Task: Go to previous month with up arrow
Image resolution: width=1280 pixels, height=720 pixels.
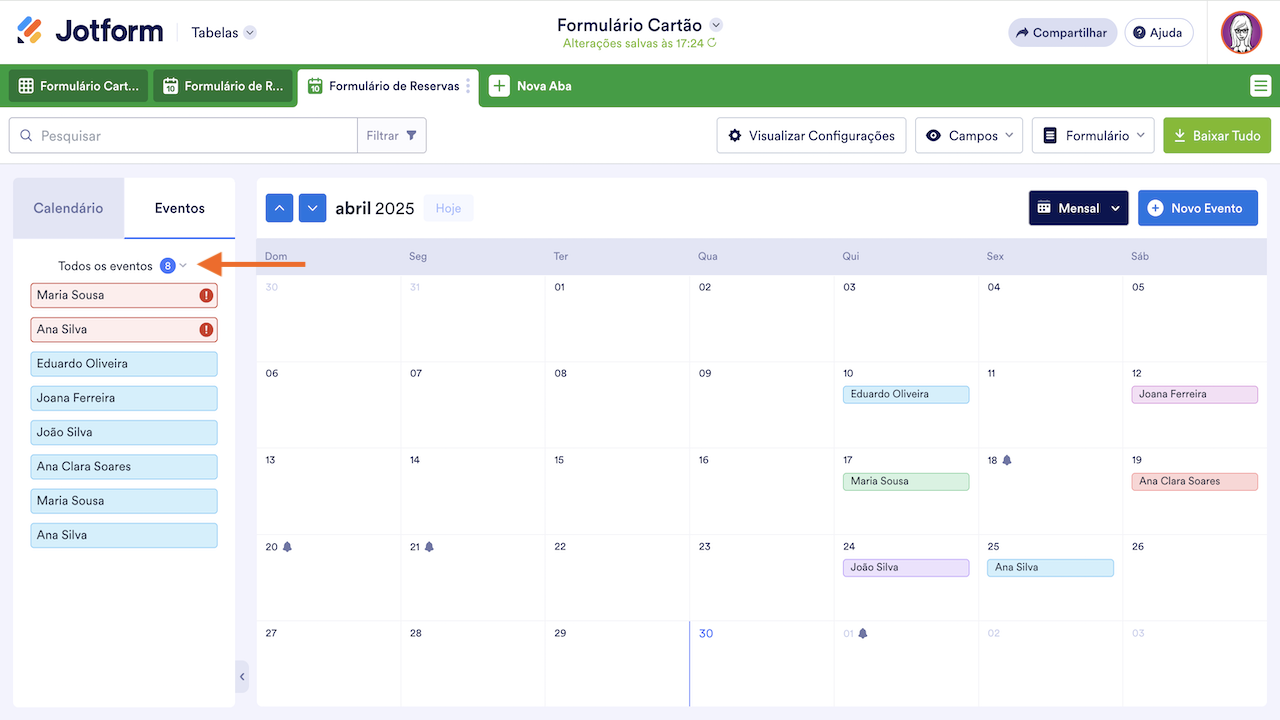Action: [279, 208]
